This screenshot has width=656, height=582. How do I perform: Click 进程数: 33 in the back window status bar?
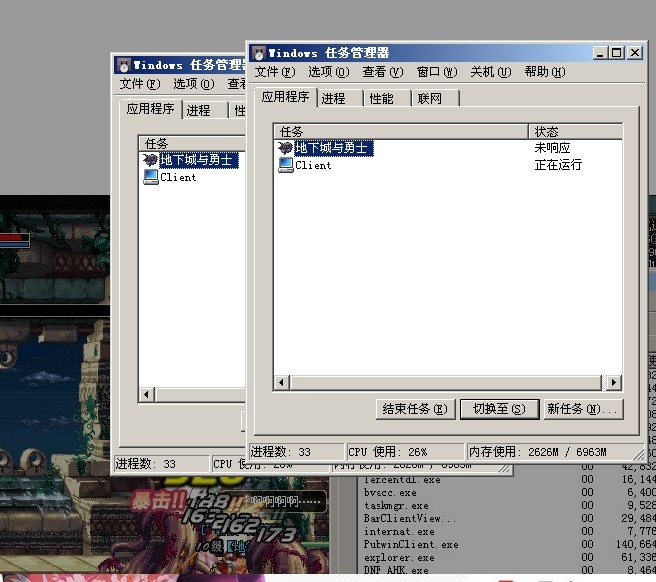161,464
